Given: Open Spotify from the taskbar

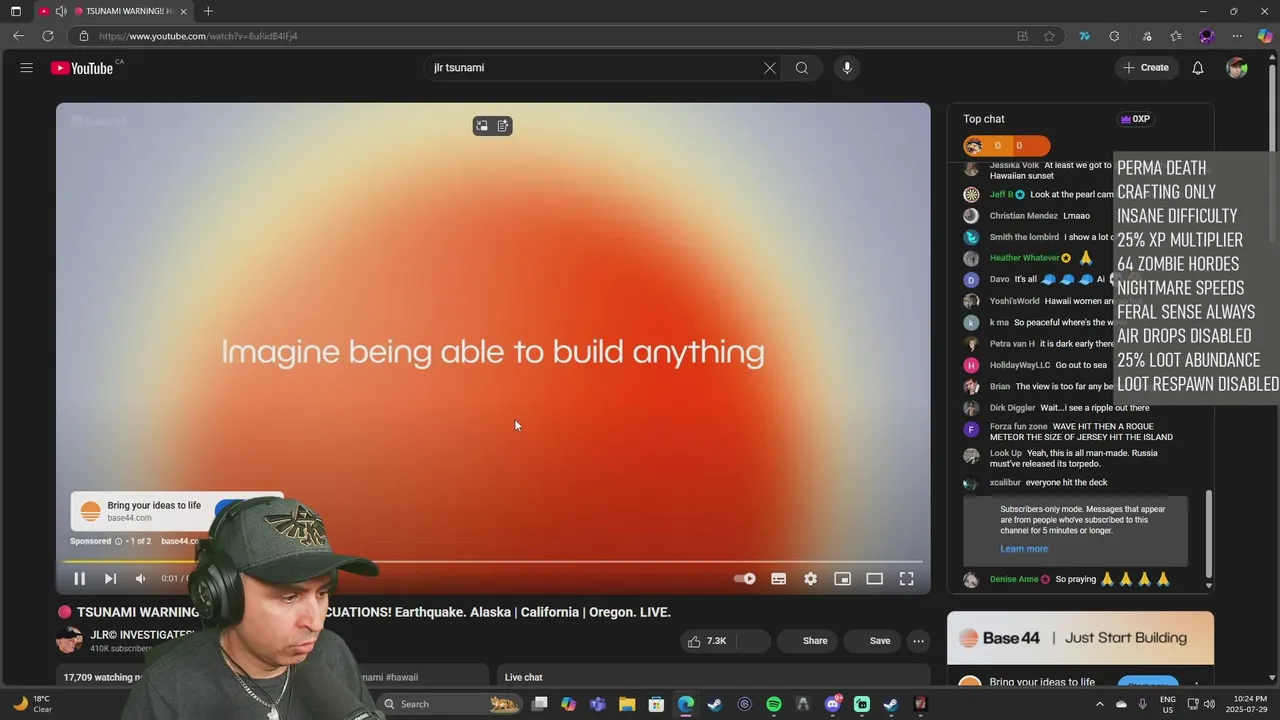Looking at the screenshot, I should 774,704.
